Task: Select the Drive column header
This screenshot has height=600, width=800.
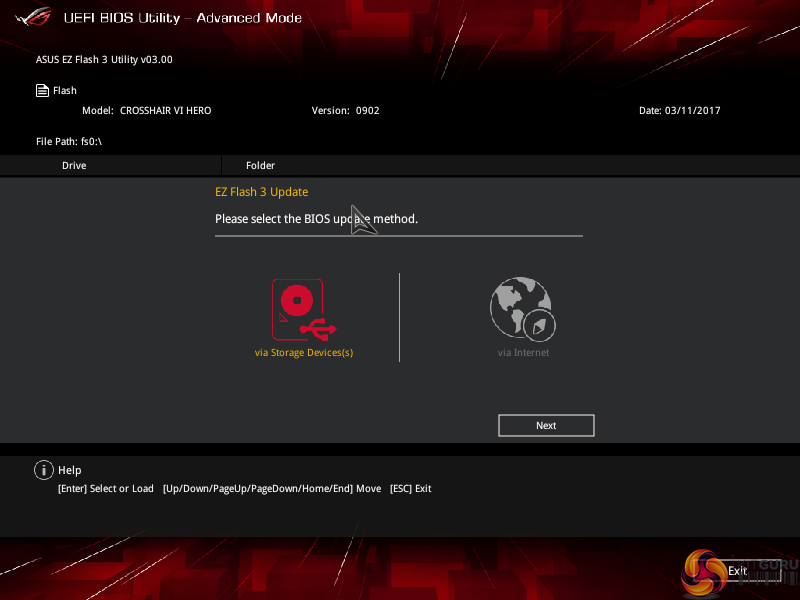Action: pyautogui.click(x=74, y=165)
